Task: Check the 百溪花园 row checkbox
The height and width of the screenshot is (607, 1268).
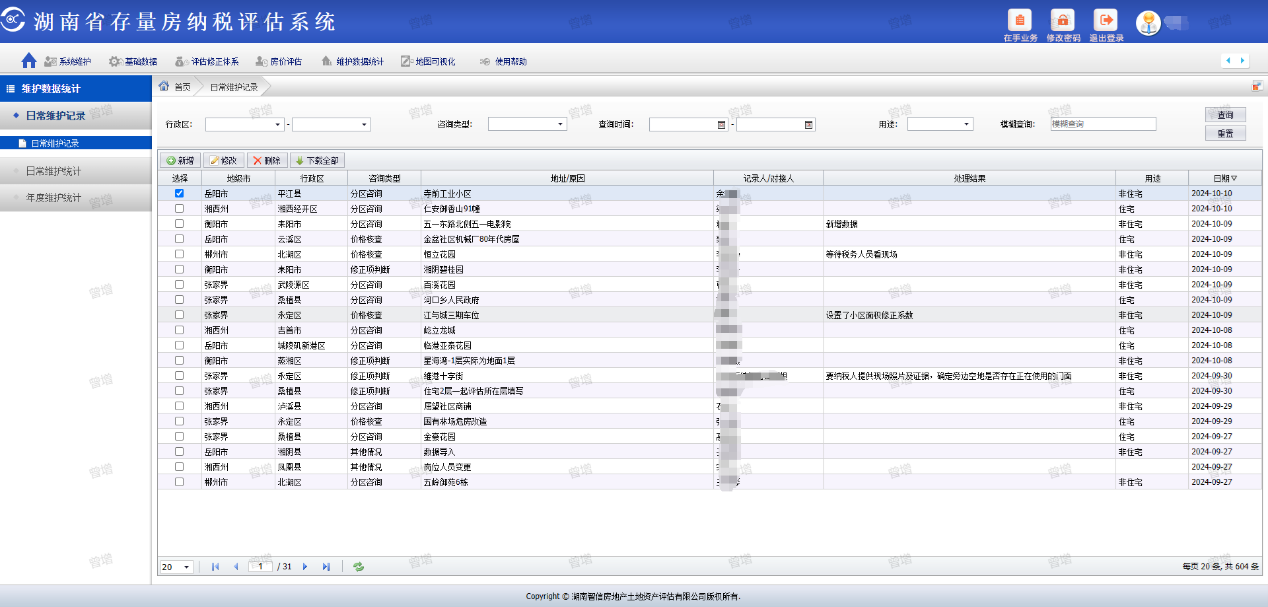Action: [179, 284]
